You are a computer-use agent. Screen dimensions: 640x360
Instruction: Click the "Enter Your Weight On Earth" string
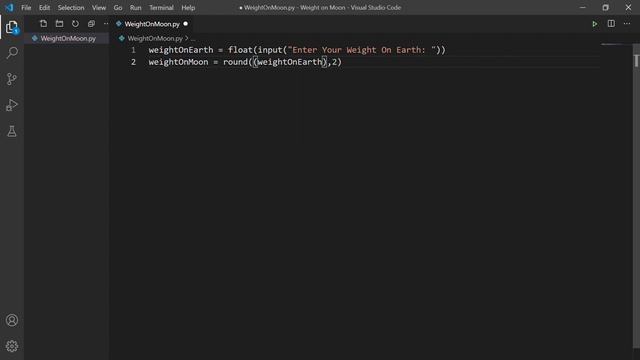click(x=362, y=50)
